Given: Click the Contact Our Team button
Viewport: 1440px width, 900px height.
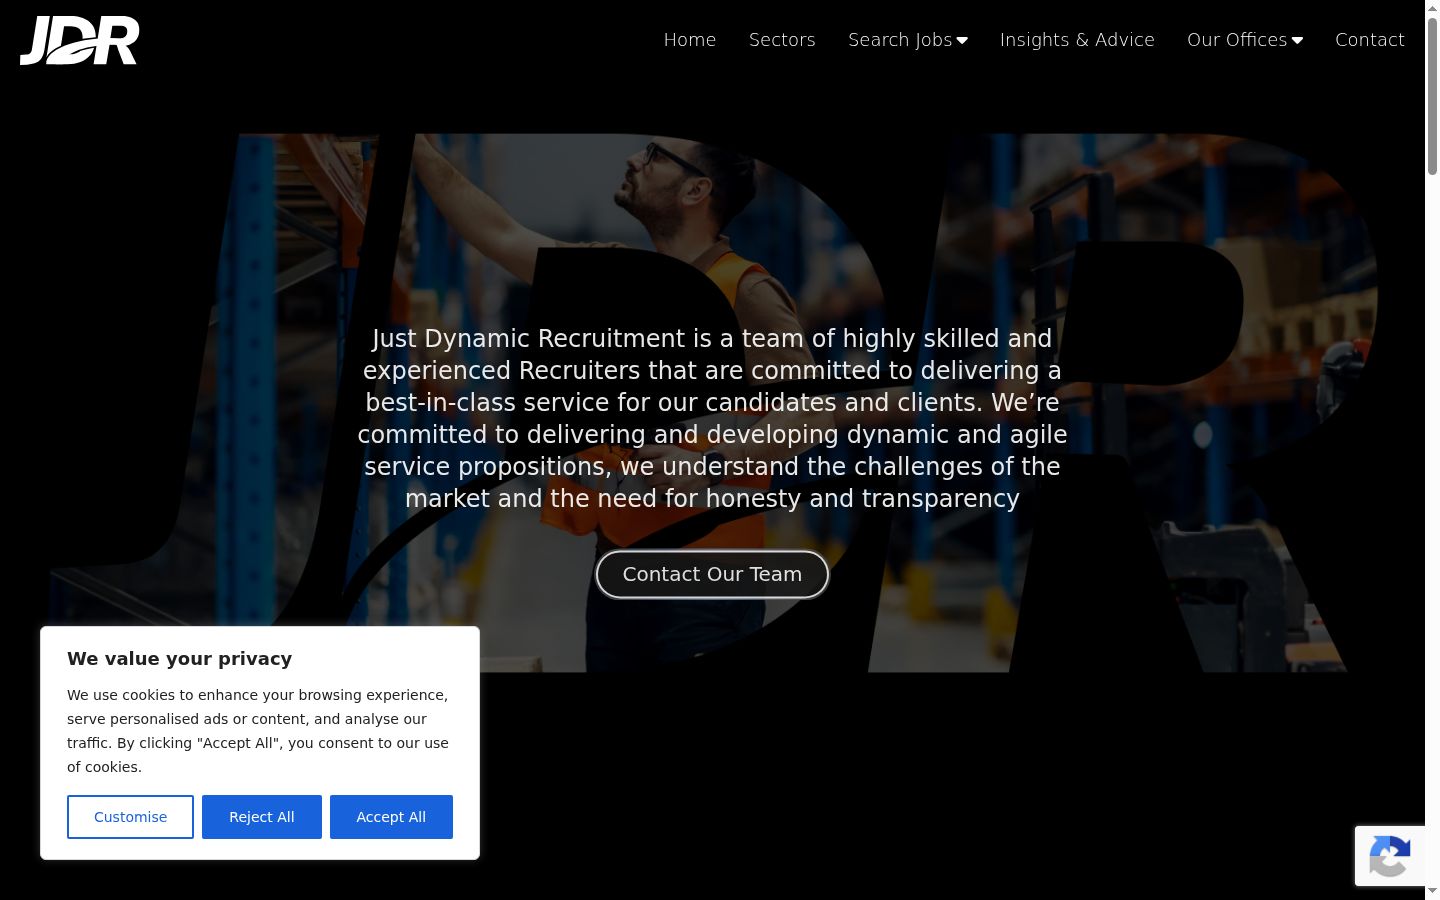Looking at the screenshot, I should click(x=712, y=574).
